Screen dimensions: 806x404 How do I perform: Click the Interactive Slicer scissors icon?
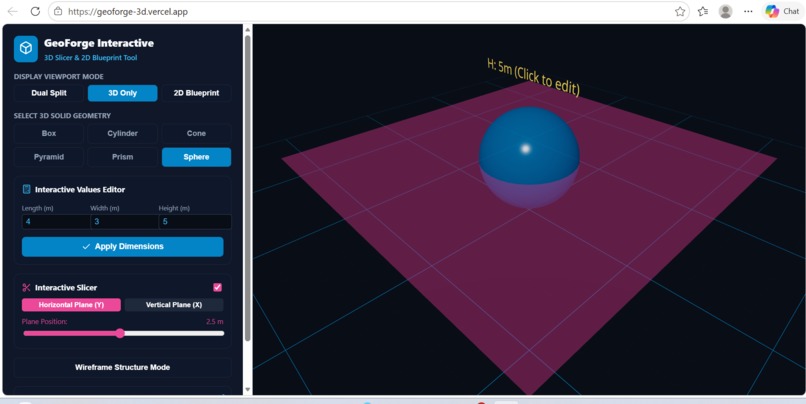coord(27,287)
